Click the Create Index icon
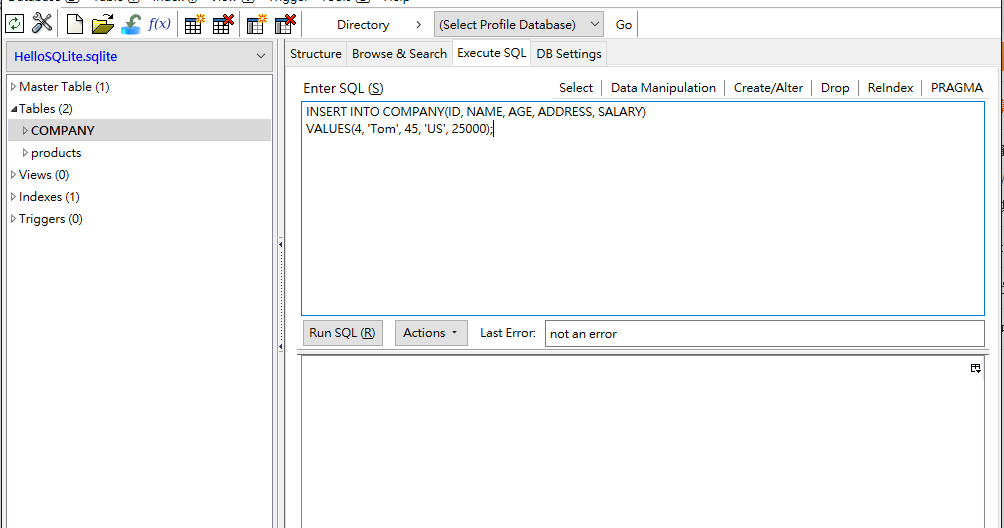Viewport: 1004px width, 528px height. click(257, 24)
